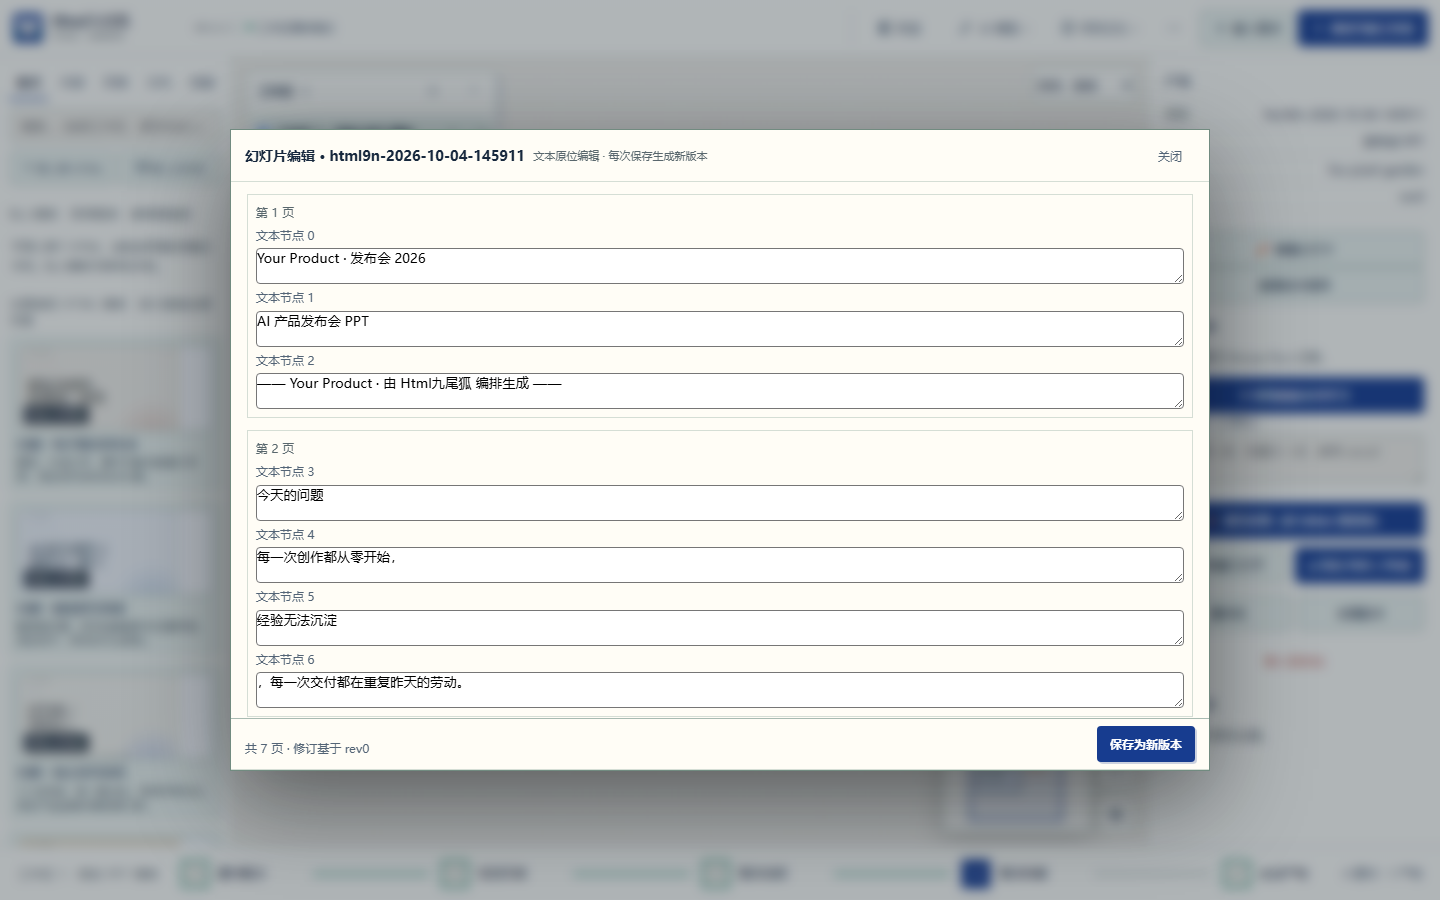Grab resize handle of 文本节点 6 textarea
Image resolution: width=1440 pixels, height=900 pixels.
click(1178, 702)
